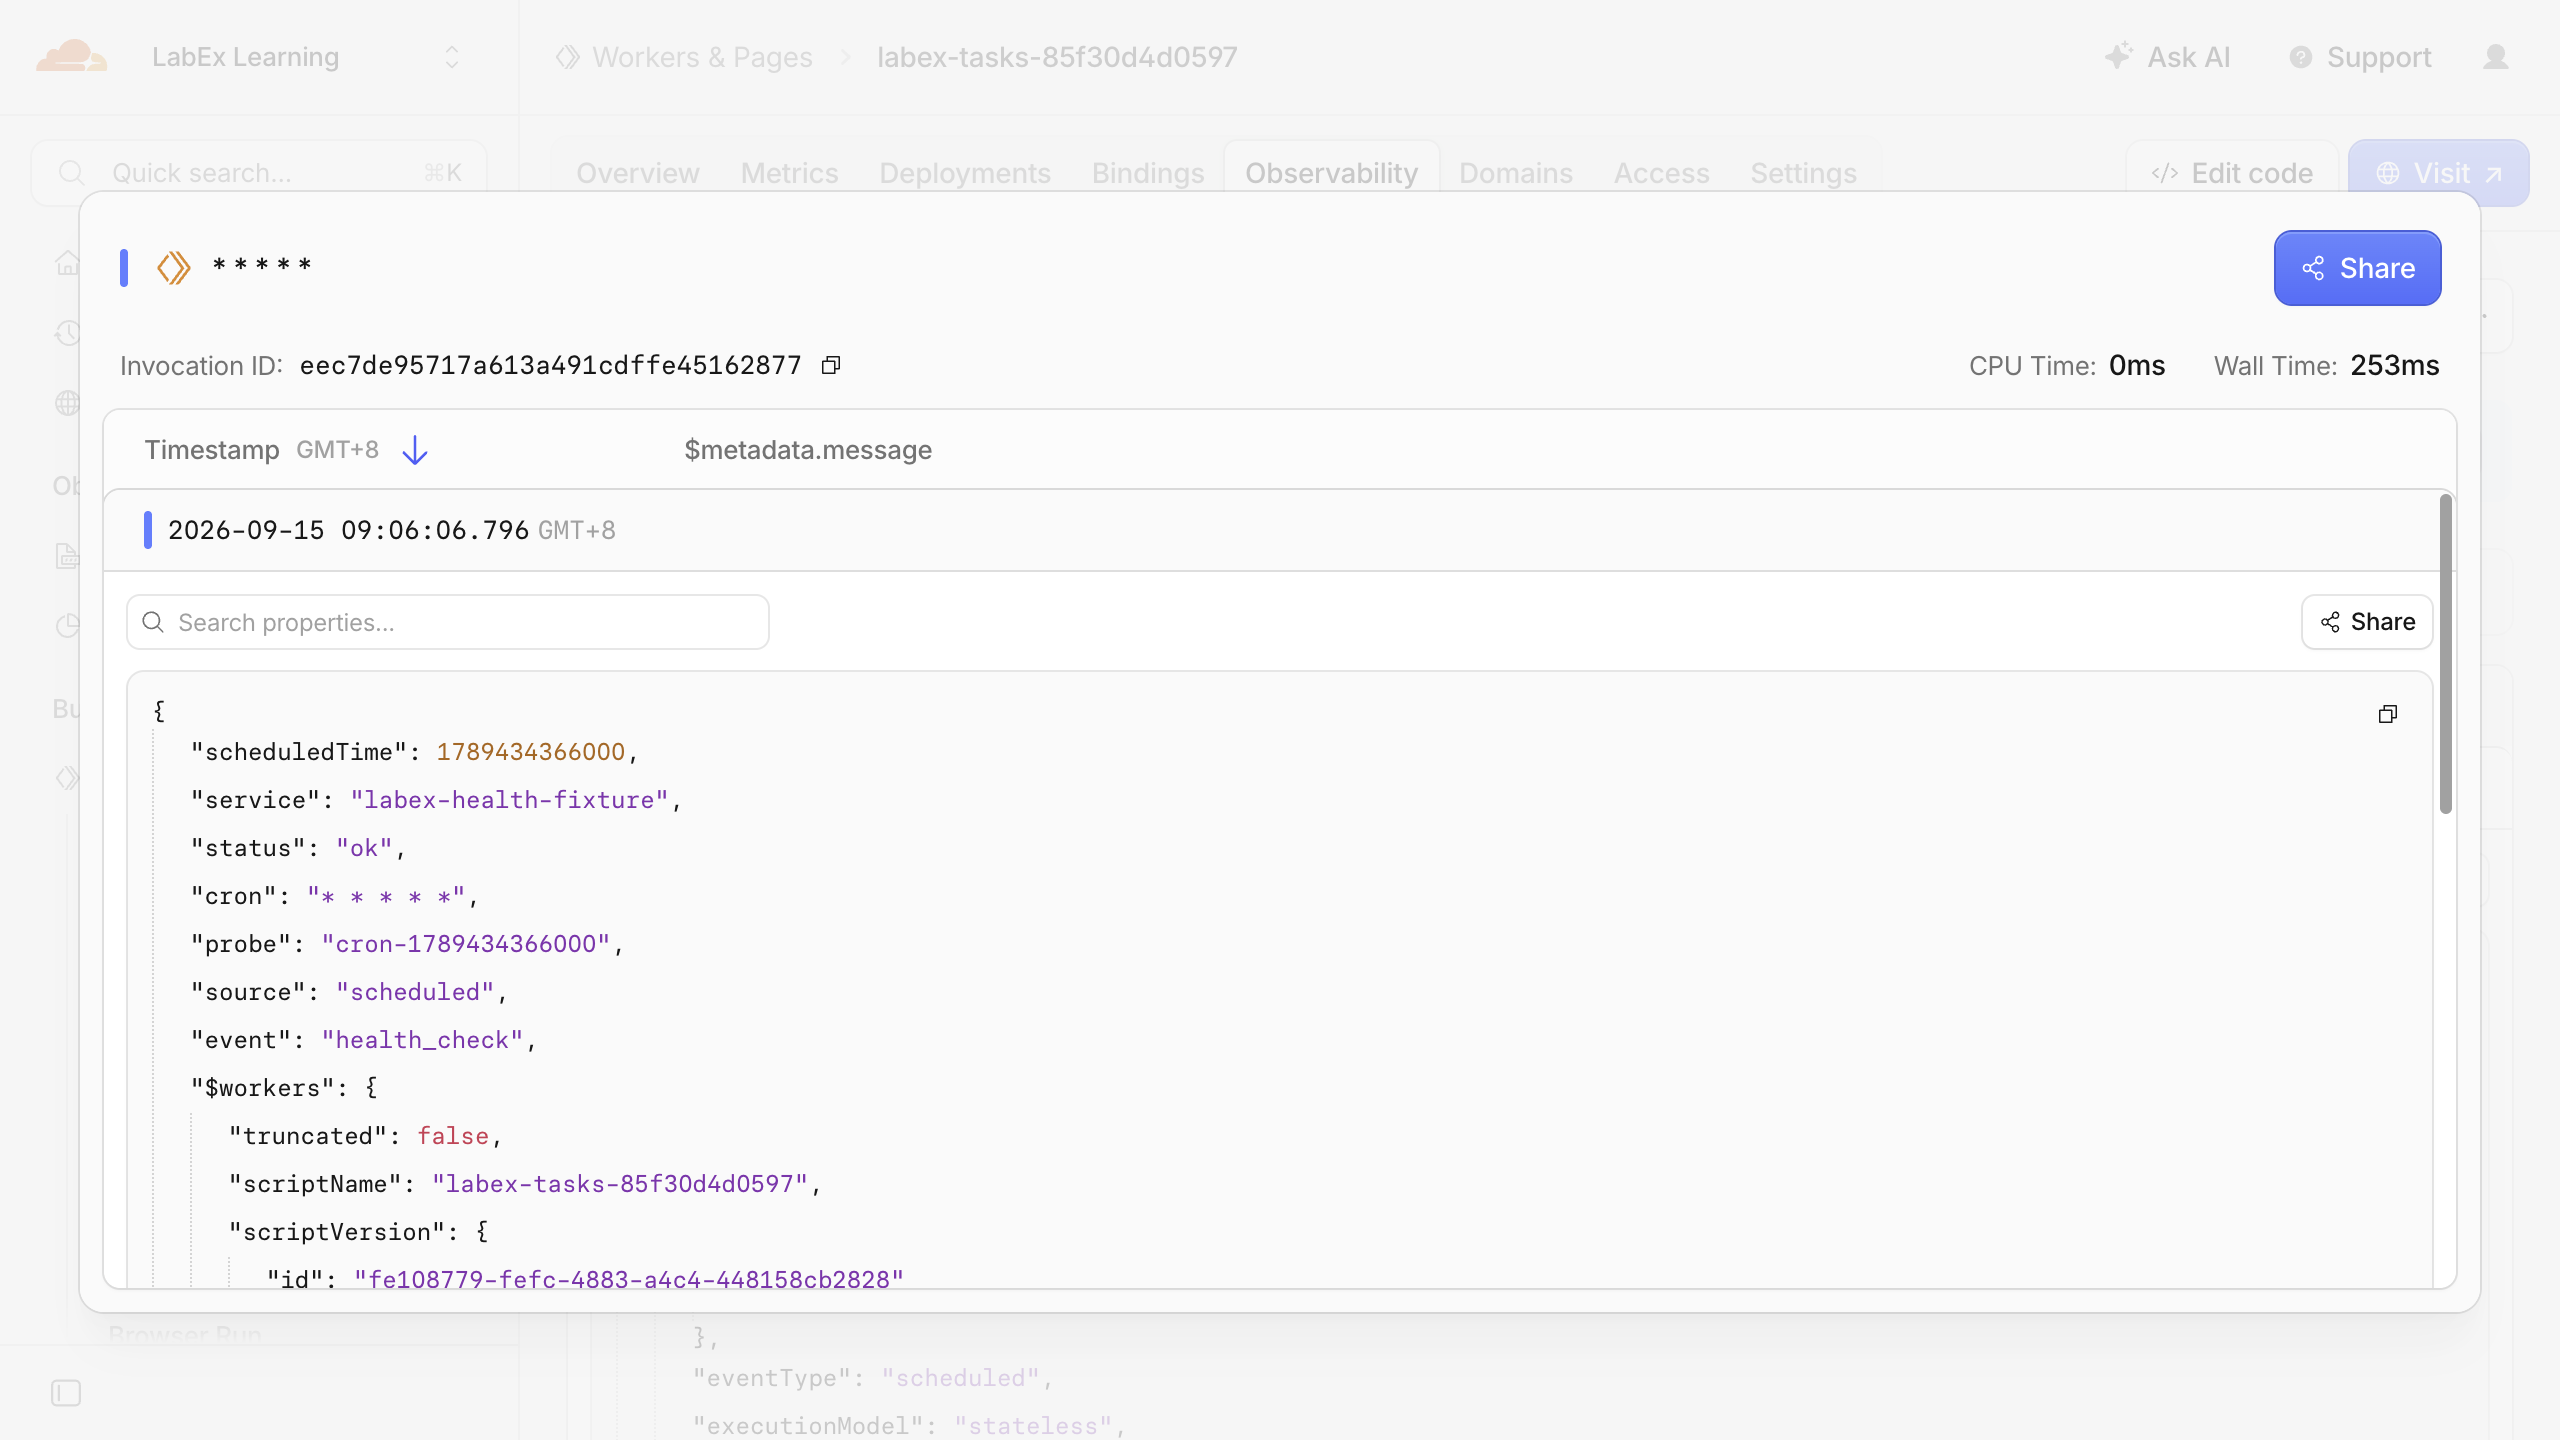The width and height of the screenshot is (2560, 1440).
Task: Click the labex-tasks-85f30d4d0597 breadcrumb
Action: 1057,57
